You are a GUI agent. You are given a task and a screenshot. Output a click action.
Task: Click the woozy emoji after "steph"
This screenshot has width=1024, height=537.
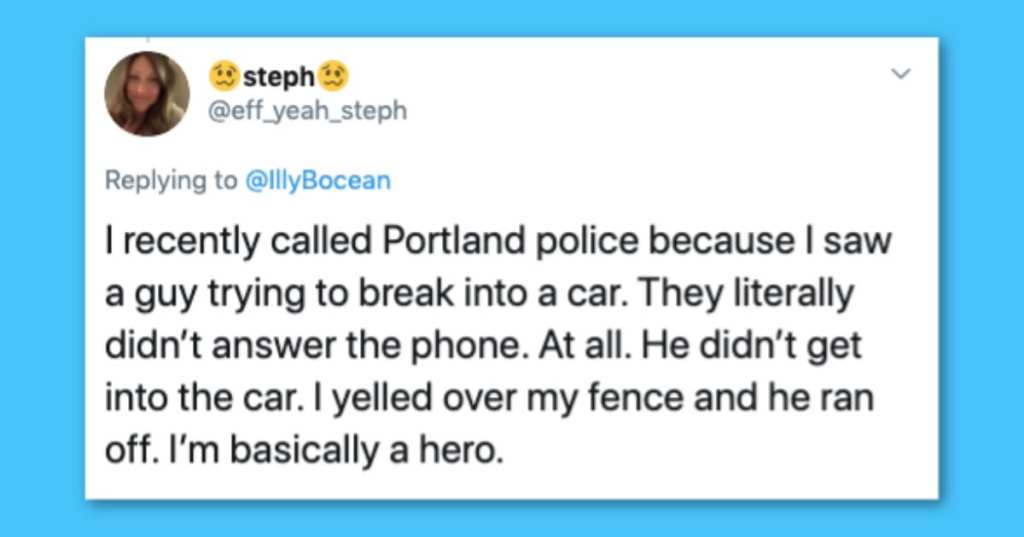click(x=333, y=76)
